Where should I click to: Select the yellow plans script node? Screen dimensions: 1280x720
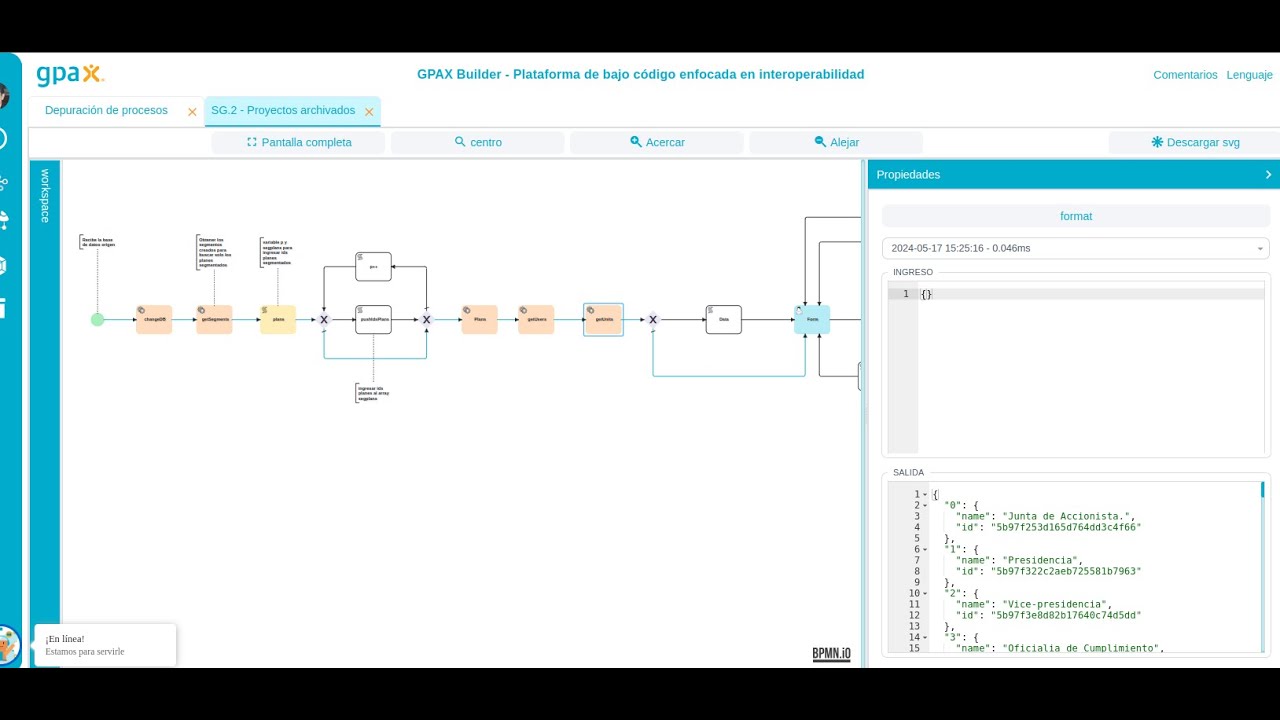278,320
